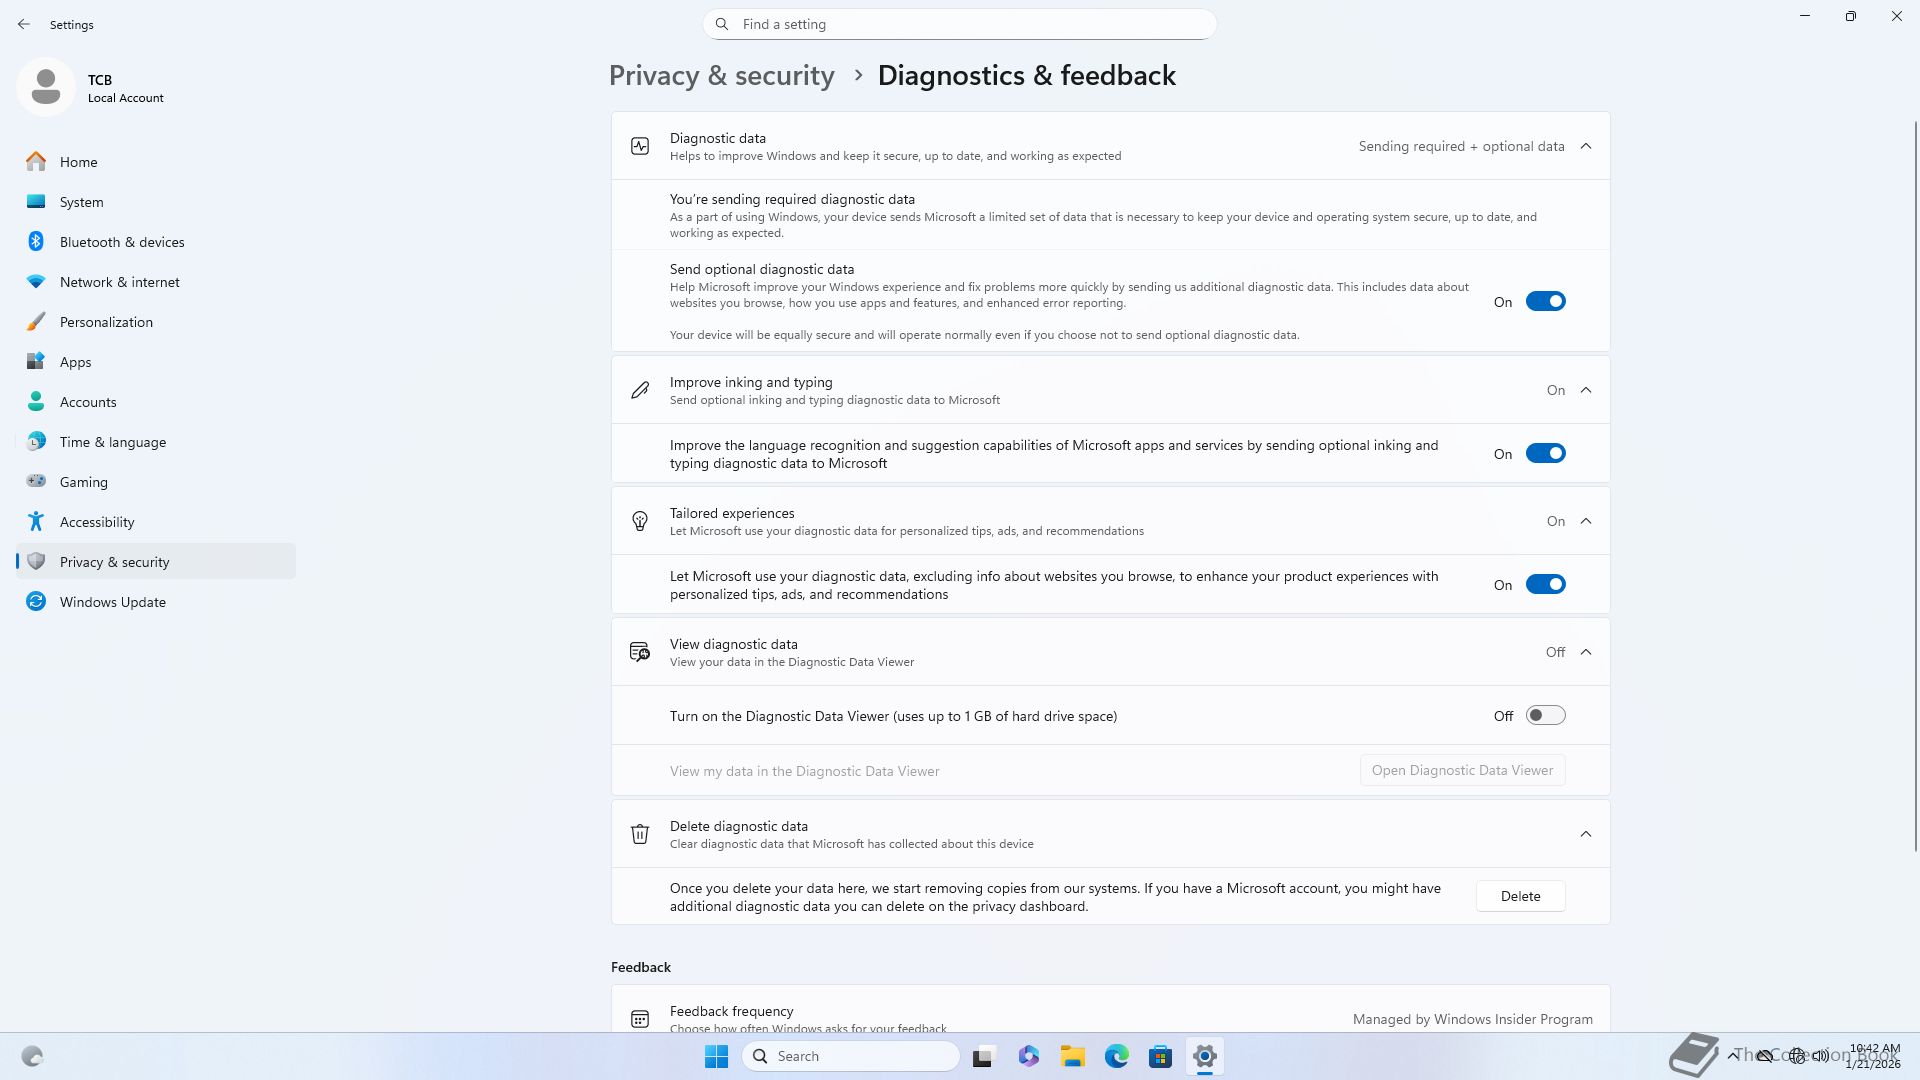Click the Delete diagnostic data trash icon
Viewport: 1920px width, 1080px height.
coord(640,834)
